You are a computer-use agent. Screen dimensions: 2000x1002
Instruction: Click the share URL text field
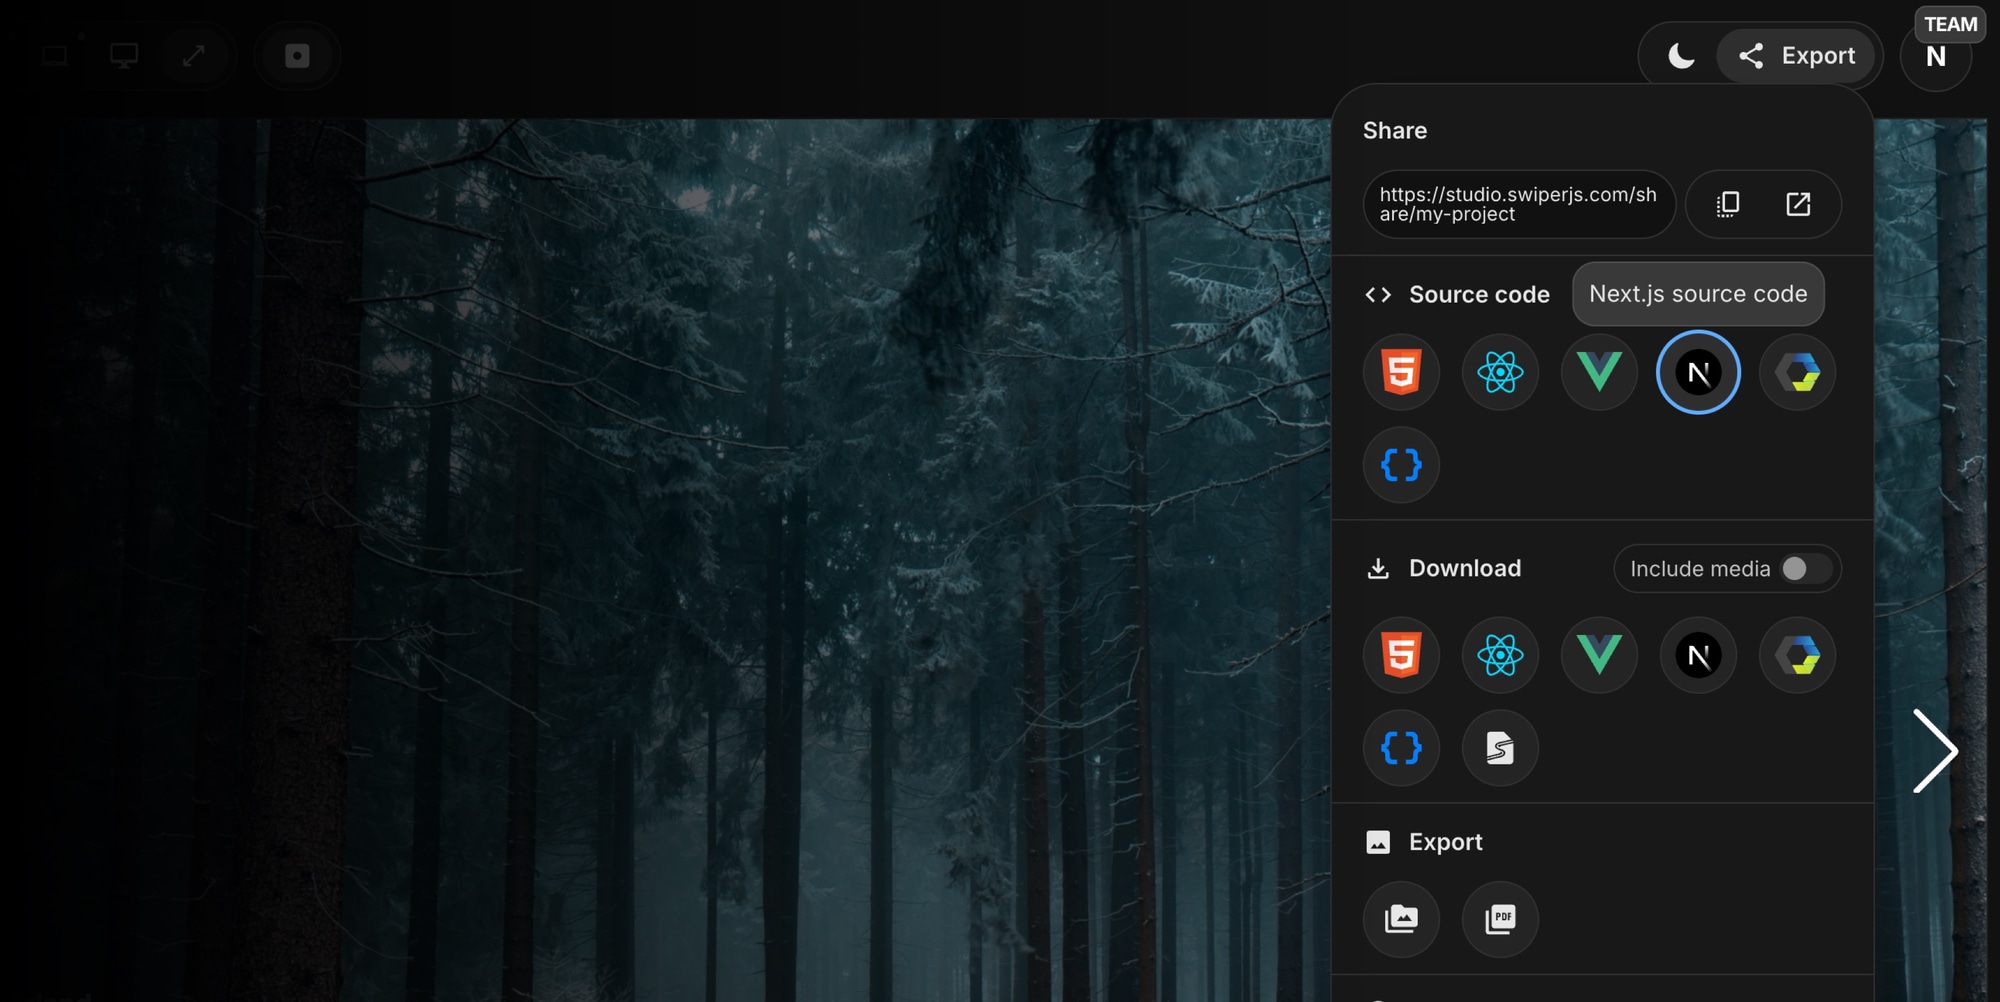pyautogui.click(x=1518, y=204)
